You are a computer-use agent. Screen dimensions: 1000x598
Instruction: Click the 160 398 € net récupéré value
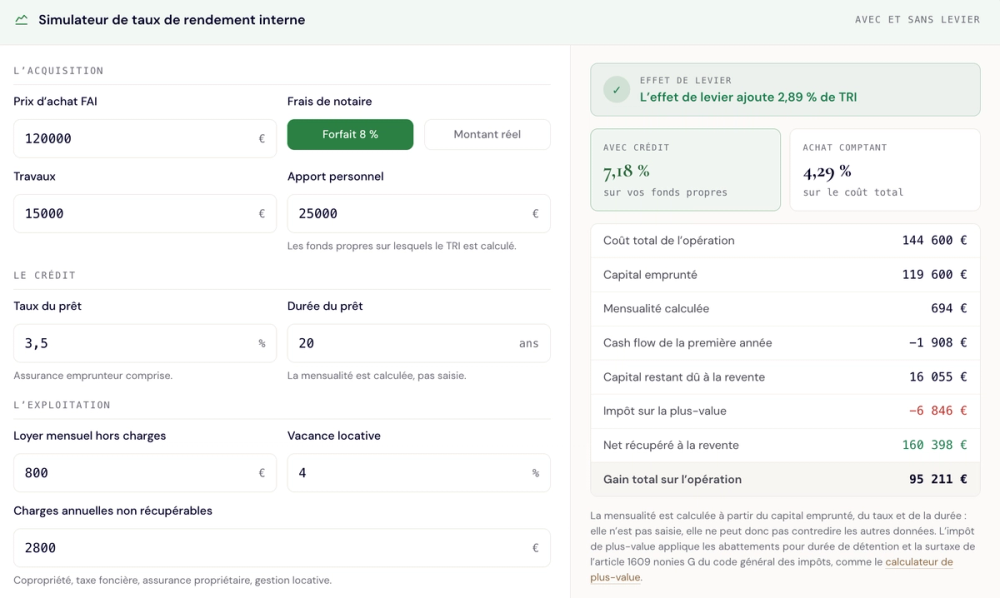(x=934, y=445)
